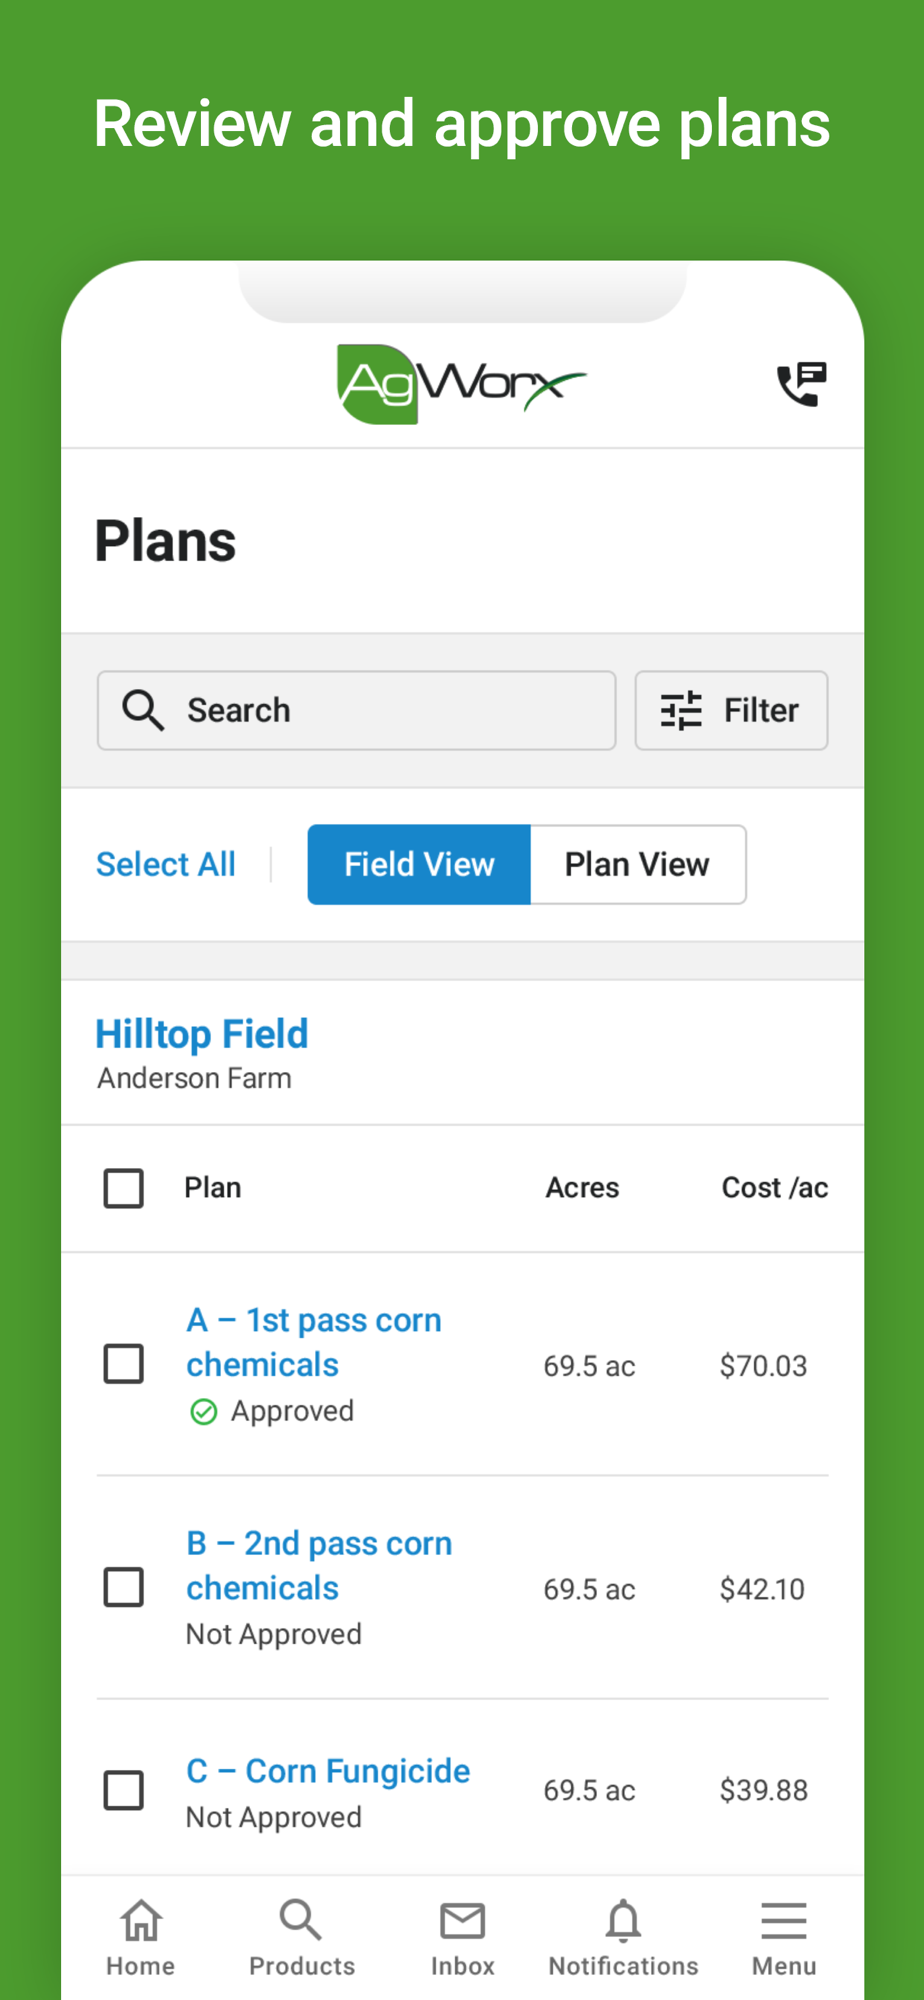The width and height of the screenshot is (924, 2000).
Task: Open the Products search icon
Action: pyautogui.click(x=301, y=1920)
